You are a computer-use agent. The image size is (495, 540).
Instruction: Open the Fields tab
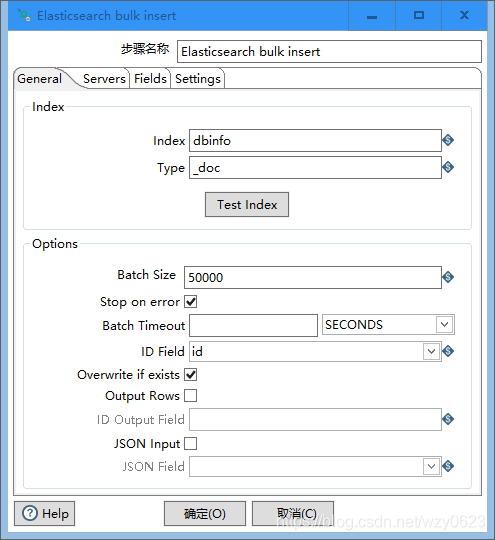coord(150,79)
